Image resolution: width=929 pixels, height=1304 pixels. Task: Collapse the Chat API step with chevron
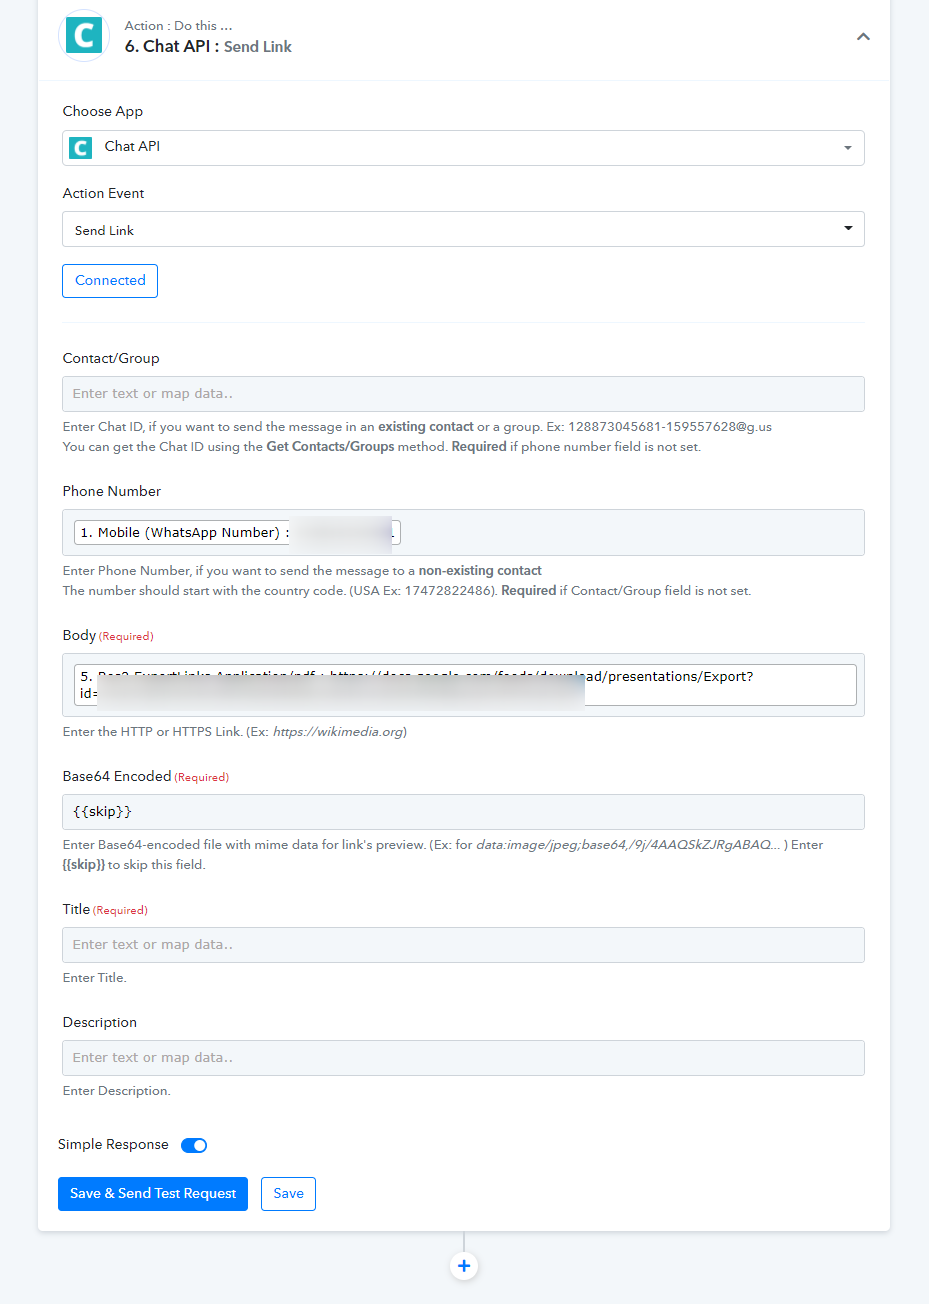pyautogui.click(x=863, y=37)
